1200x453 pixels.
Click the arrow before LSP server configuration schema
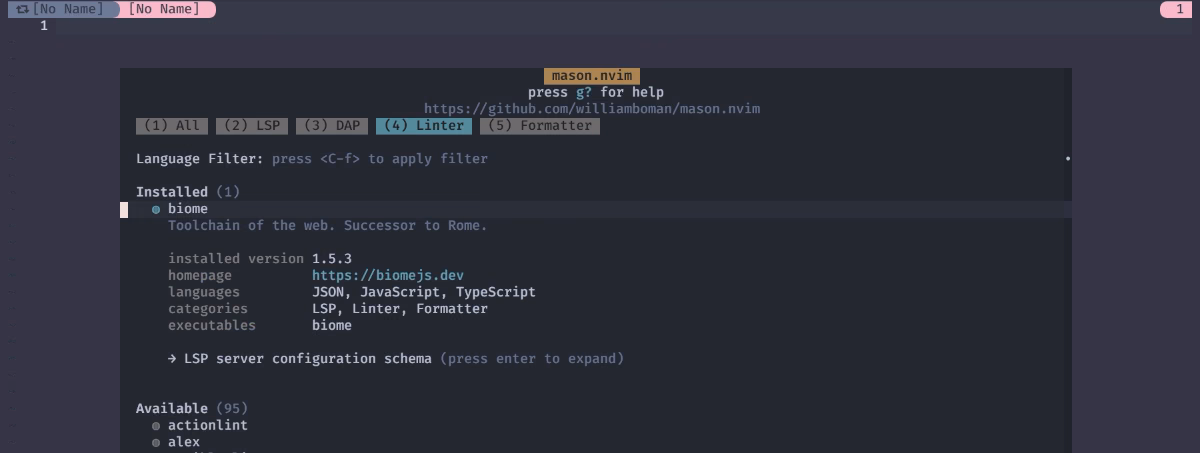pos(172,358)
